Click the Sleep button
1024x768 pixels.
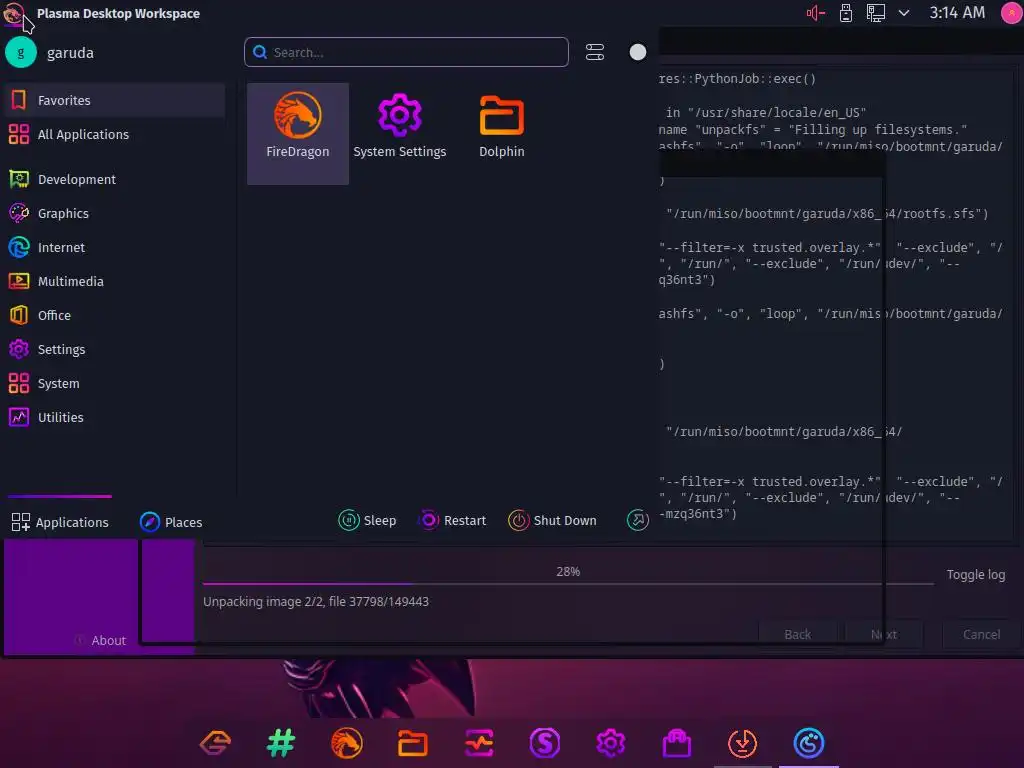point(367,520)
